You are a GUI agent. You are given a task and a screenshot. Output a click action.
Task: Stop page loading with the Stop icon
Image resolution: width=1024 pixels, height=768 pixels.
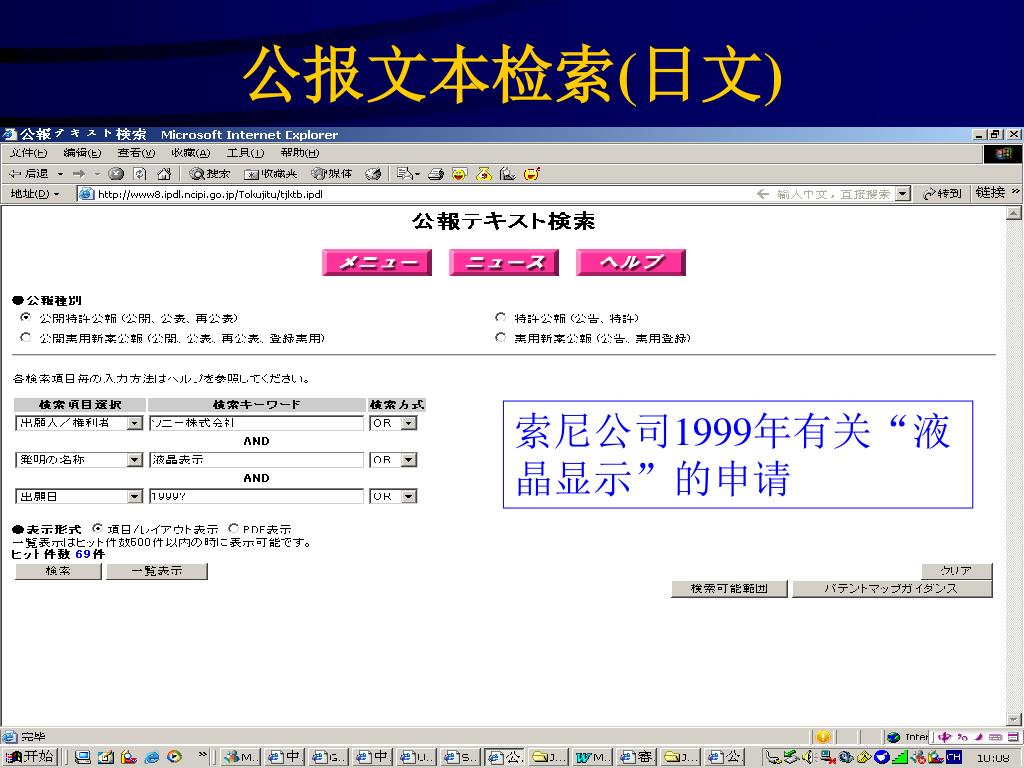tap(116, 174)
